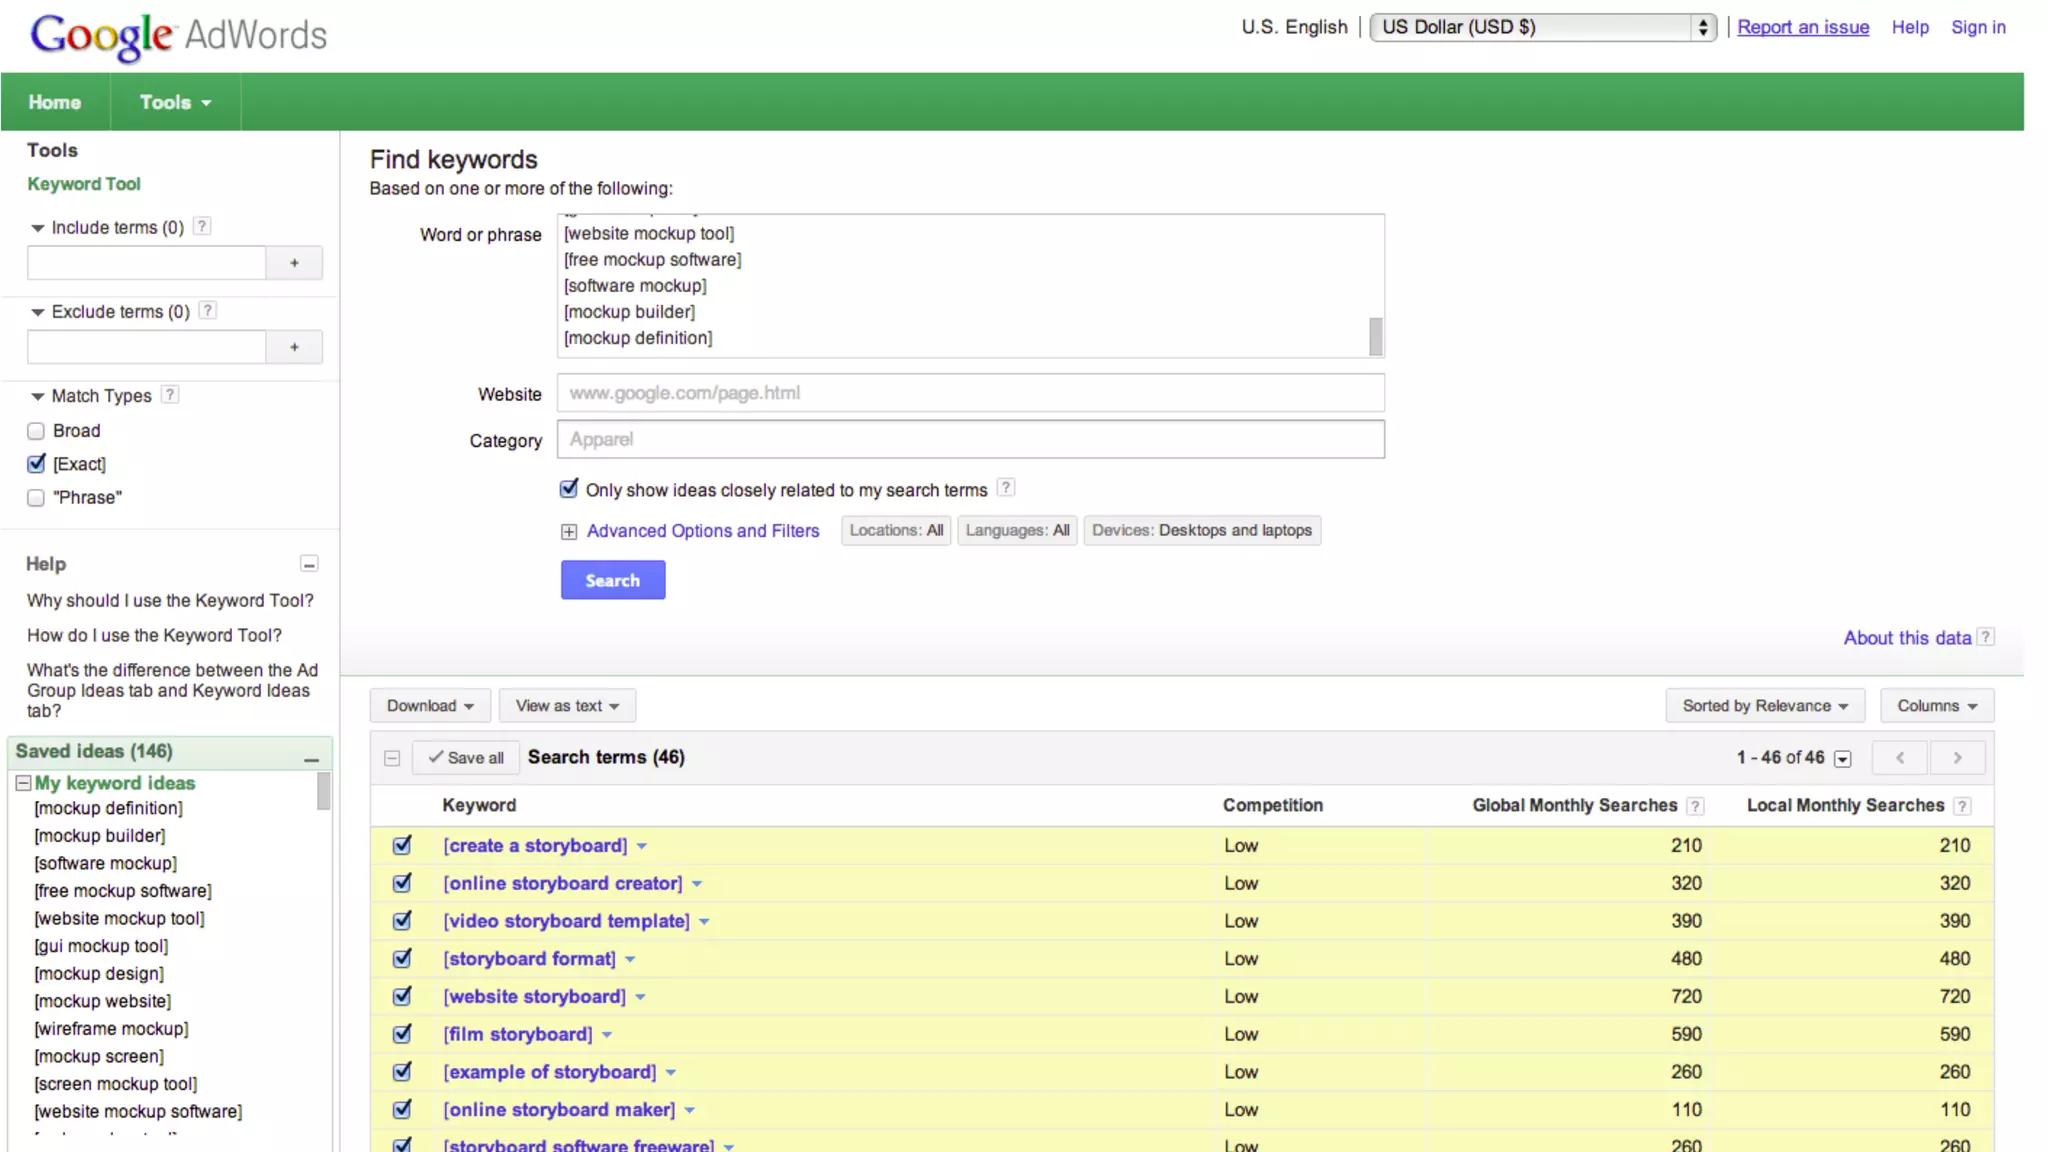The image size is (2048, 1152).
Task: Click the previous results page arrow
Action: point(1899,758)
